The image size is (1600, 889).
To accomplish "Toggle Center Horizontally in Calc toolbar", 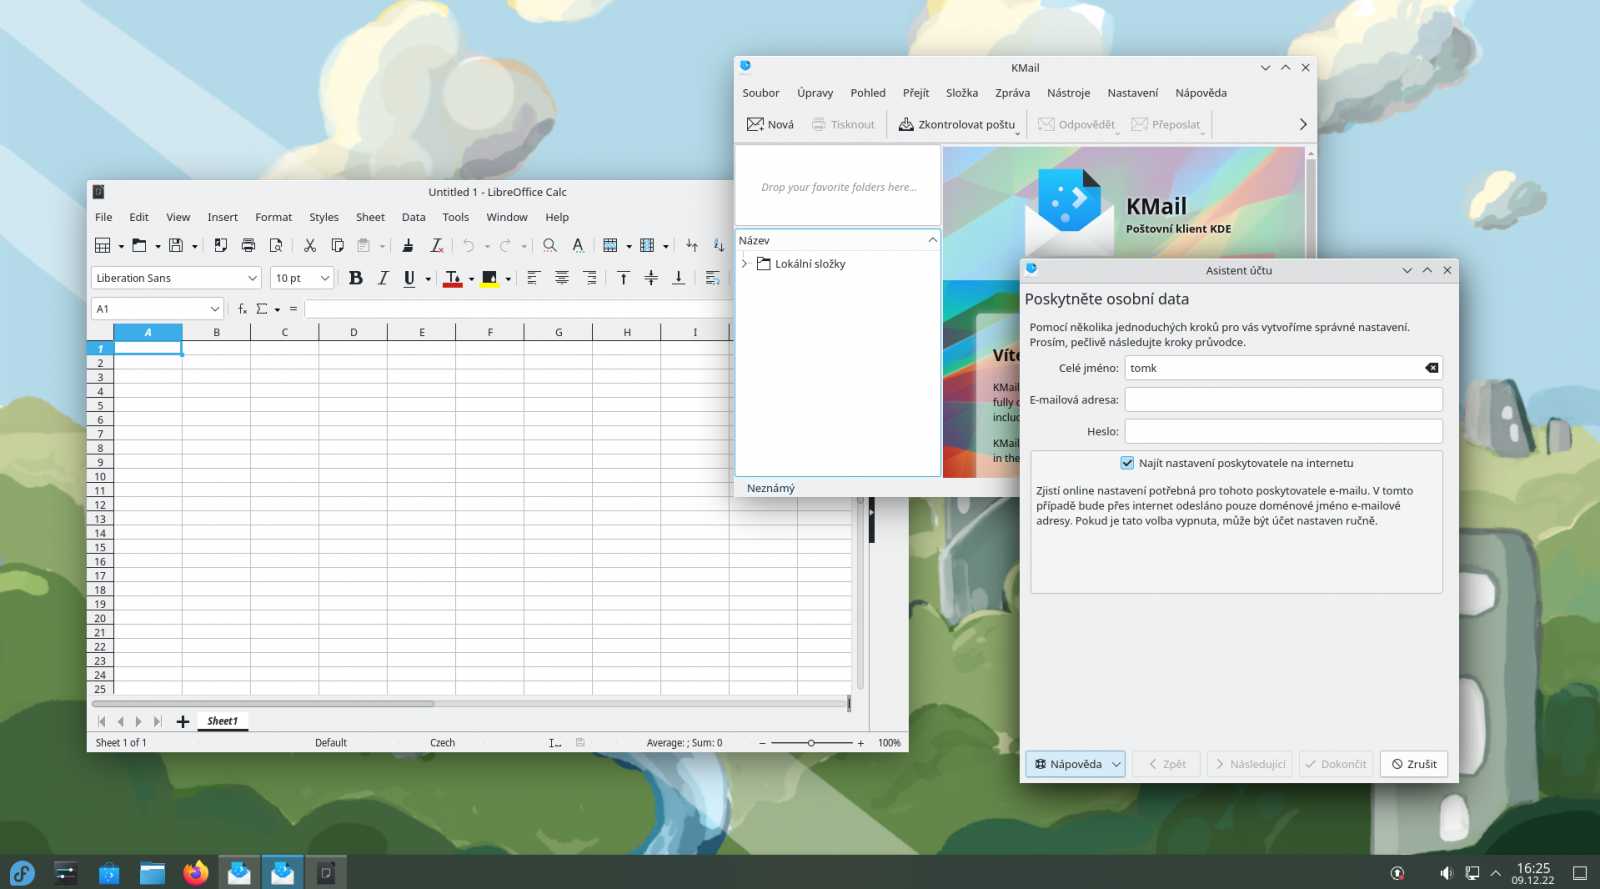I will pyautogui.click(x=562, y=278).
